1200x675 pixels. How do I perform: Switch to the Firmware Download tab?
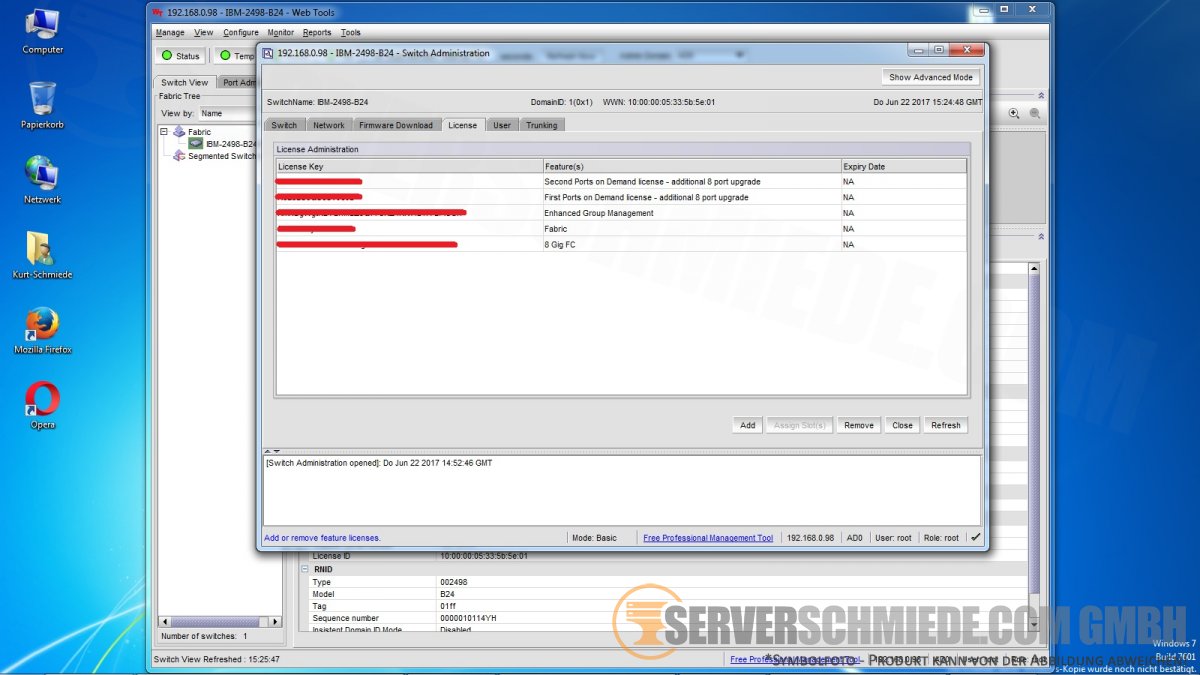click(396, 125)
